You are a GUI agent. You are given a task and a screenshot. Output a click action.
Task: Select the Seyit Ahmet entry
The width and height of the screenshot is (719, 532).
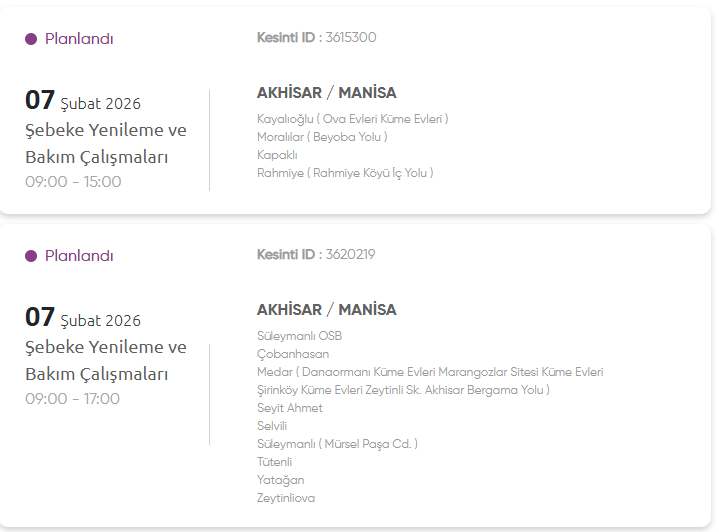point(290,408)
